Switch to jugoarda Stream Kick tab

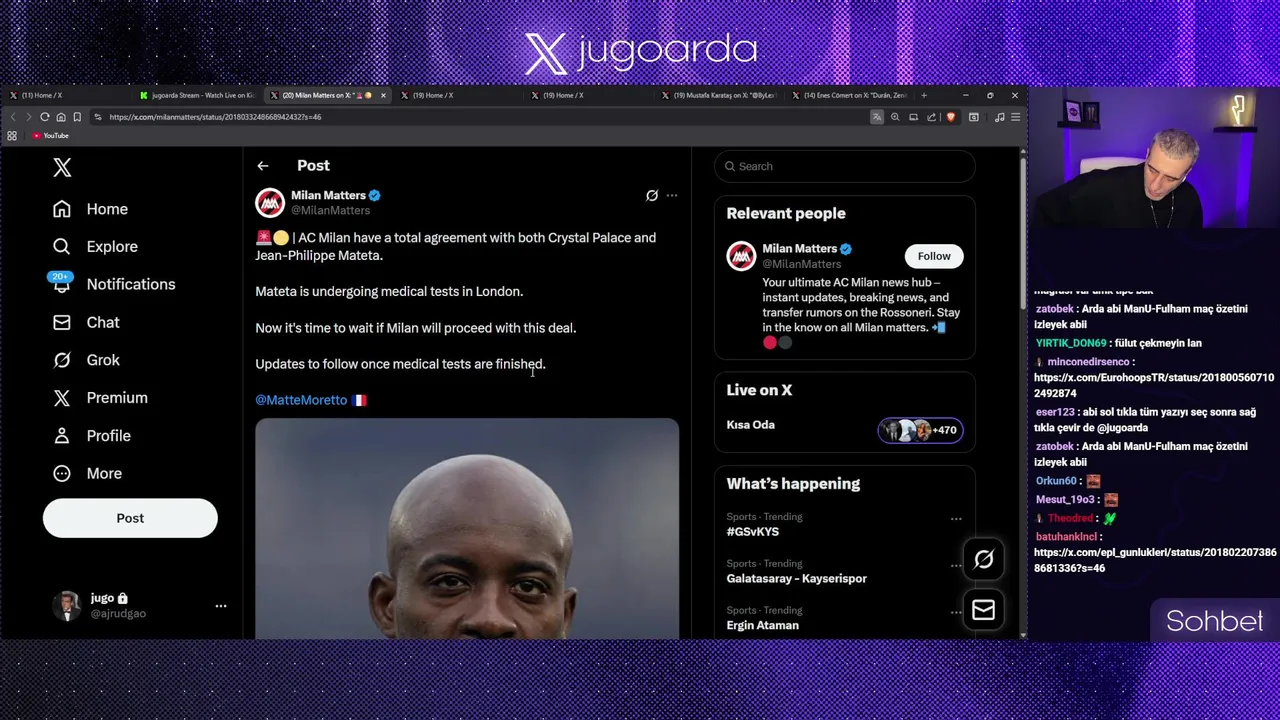(x=198, y=95)
